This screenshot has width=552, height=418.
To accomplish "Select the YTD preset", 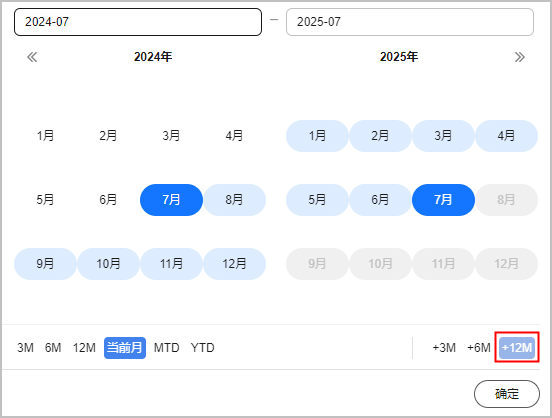I will (x=202, y=348).
